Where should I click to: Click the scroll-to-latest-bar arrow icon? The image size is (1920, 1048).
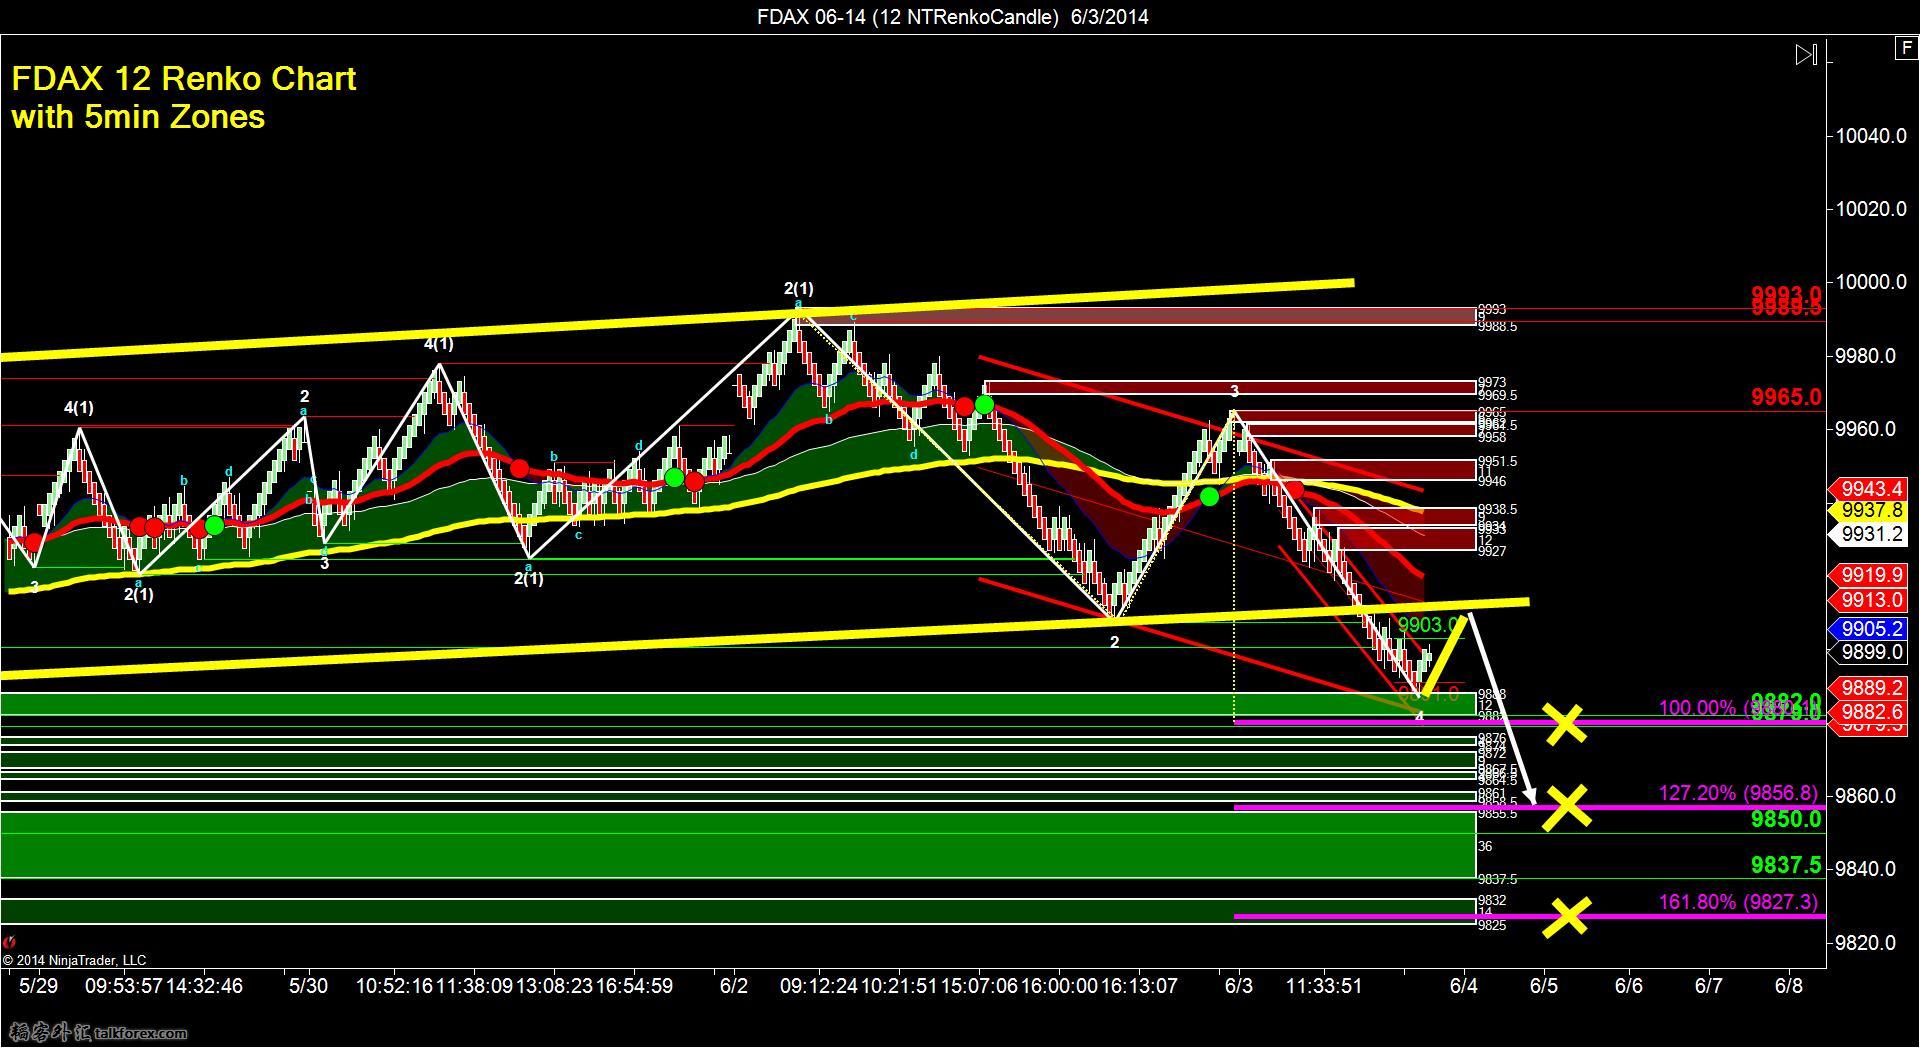point(1806,55)
